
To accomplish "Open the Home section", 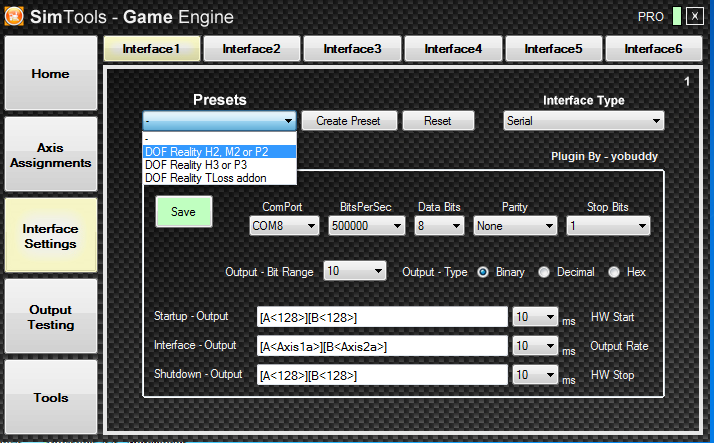I will [51, 73].
